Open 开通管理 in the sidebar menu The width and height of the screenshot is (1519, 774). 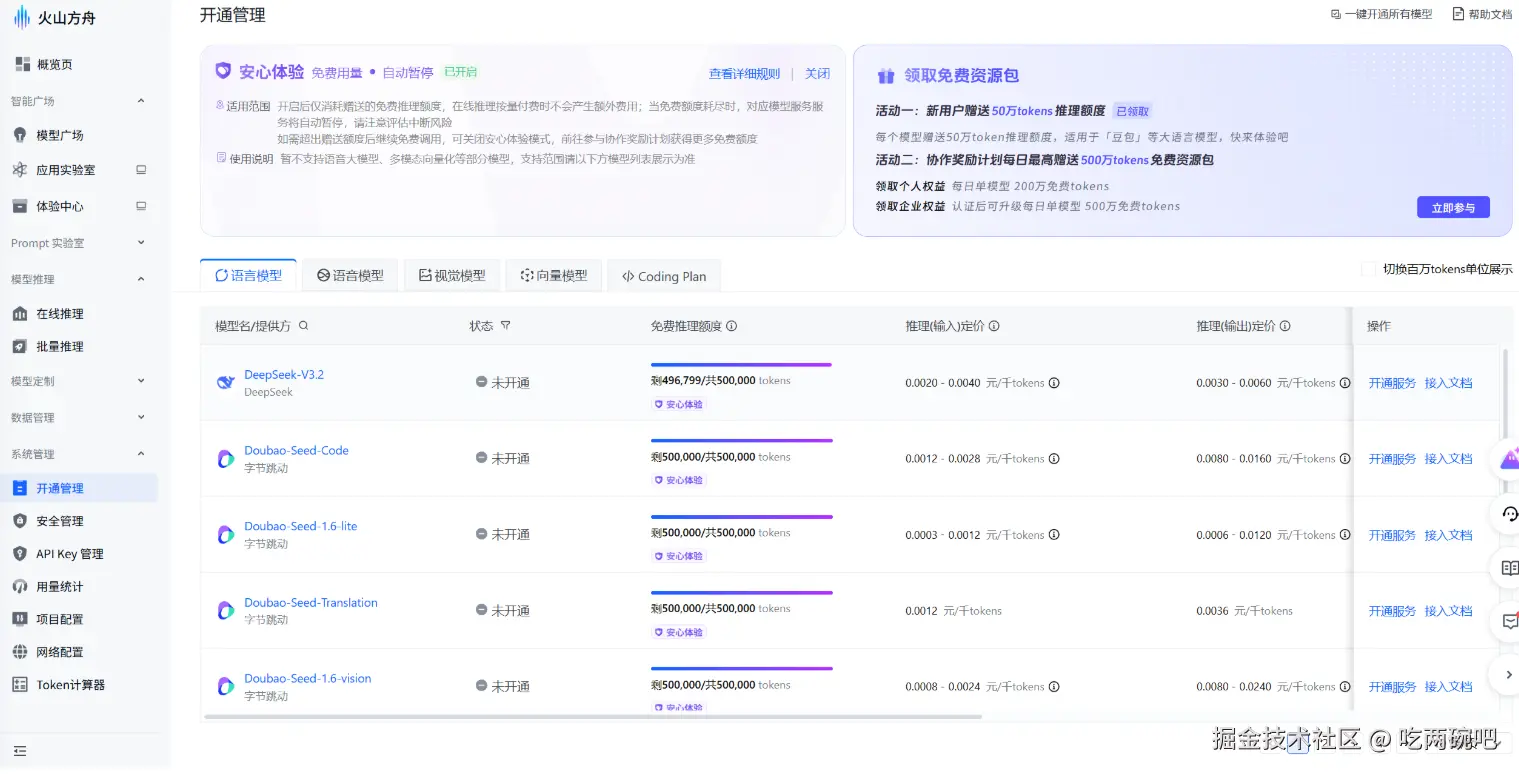pos(79,488)
